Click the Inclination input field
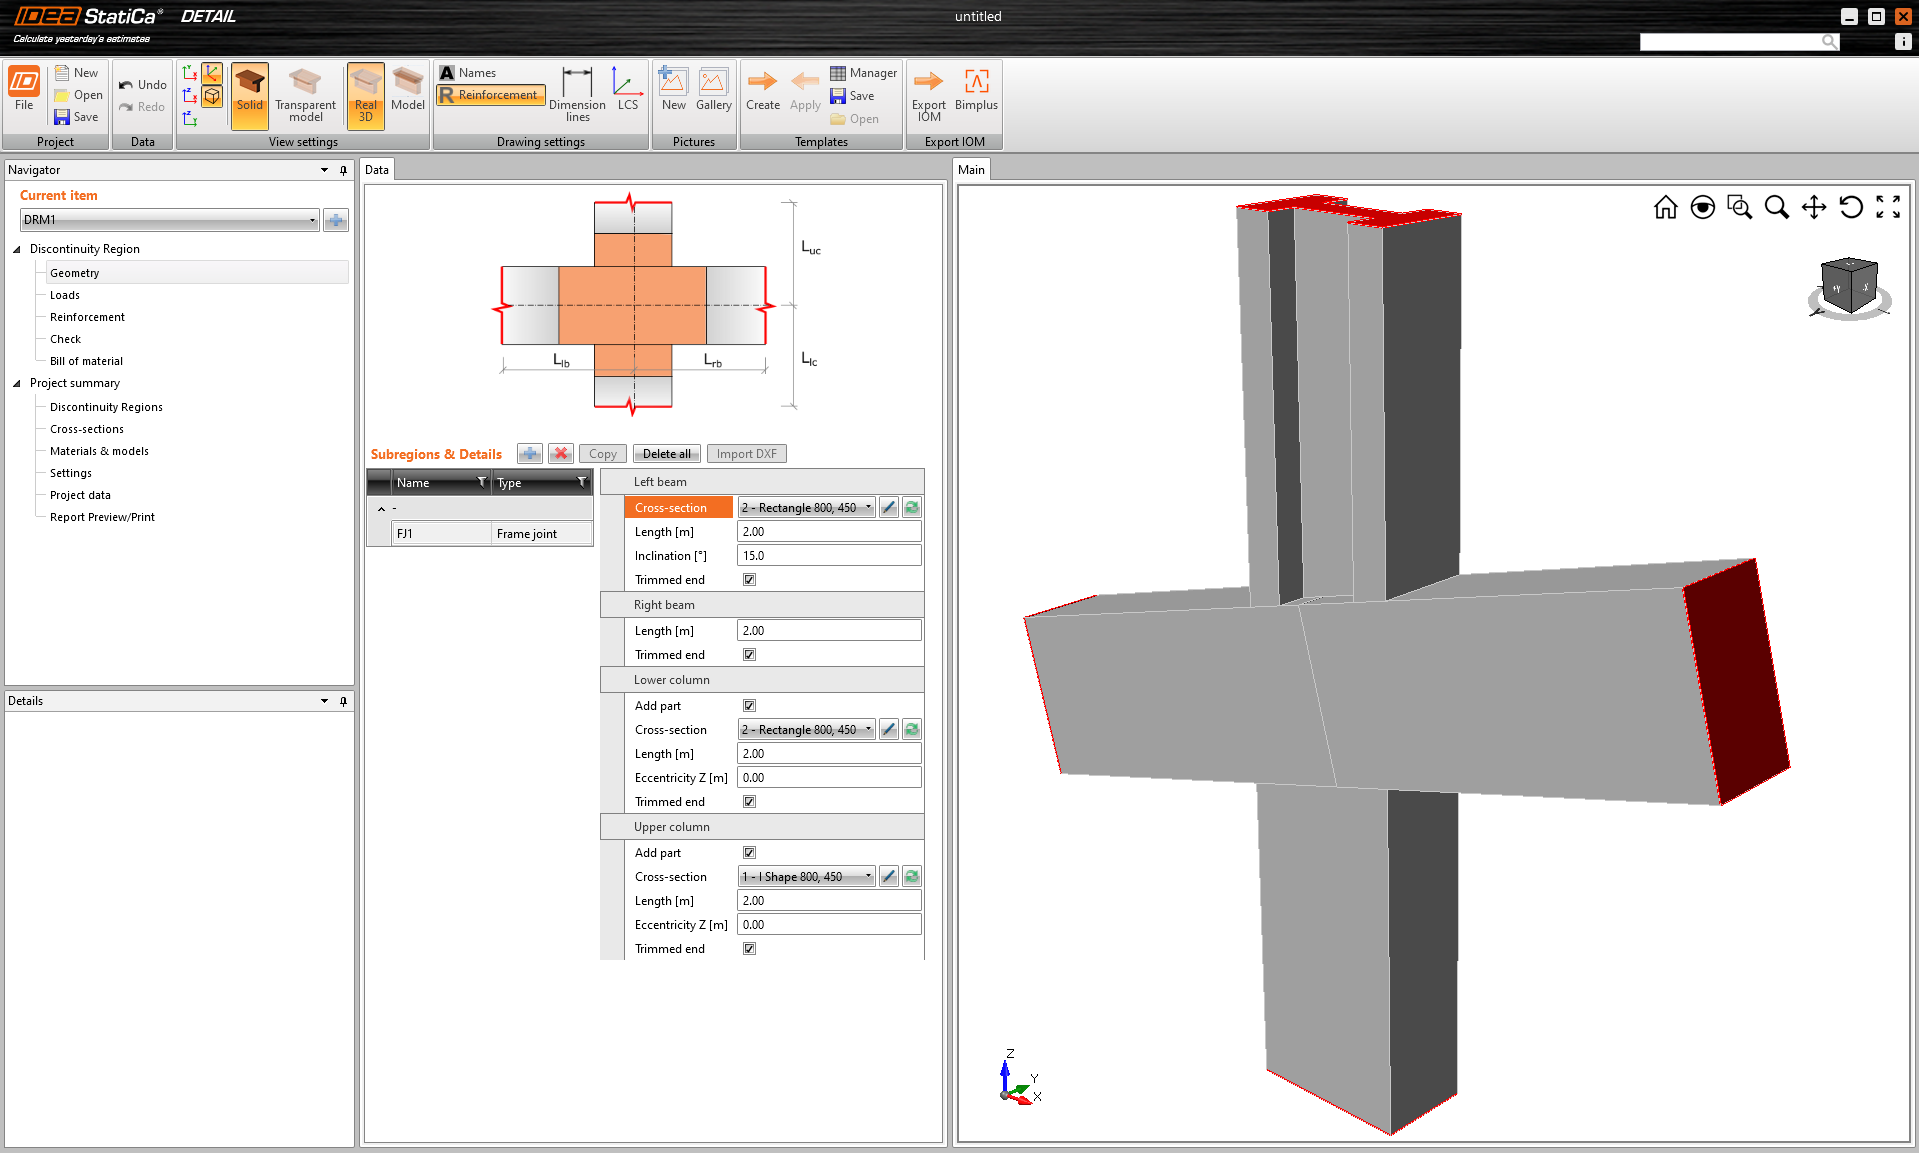1919x1153 pixels. (x=829, y=556)
